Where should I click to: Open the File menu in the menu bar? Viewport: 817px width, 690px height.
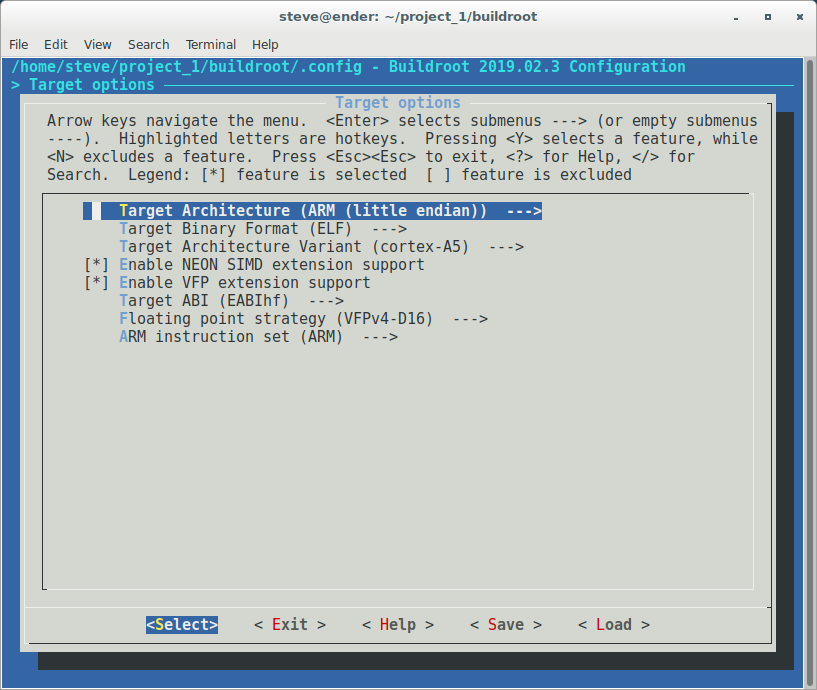click(x=19, y=45)
